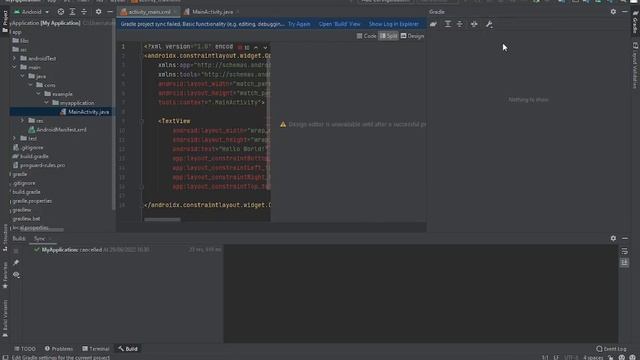This screenshot has height=360, width=640.
Task: Open Layout Validation side tab
Action: pyautogui.click(x=635, y=65)
